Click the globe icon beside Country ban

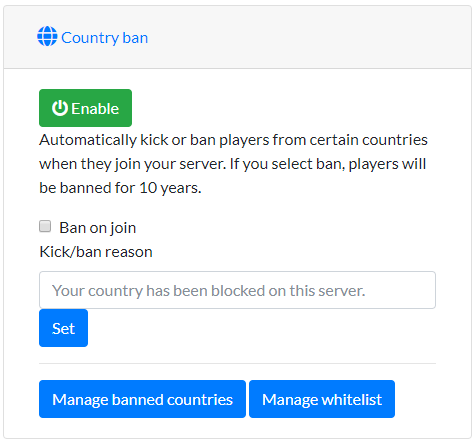[47, 36]
